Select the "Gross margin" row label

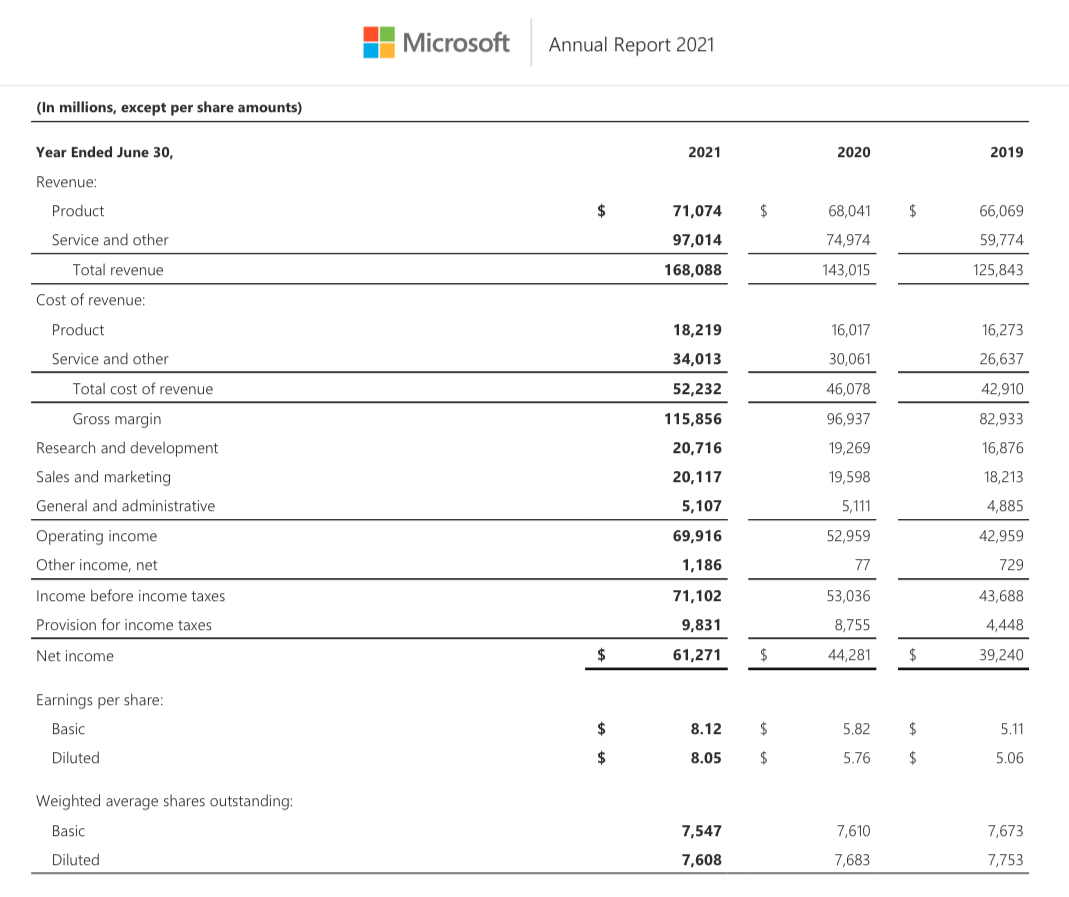(x=117, y=419)
